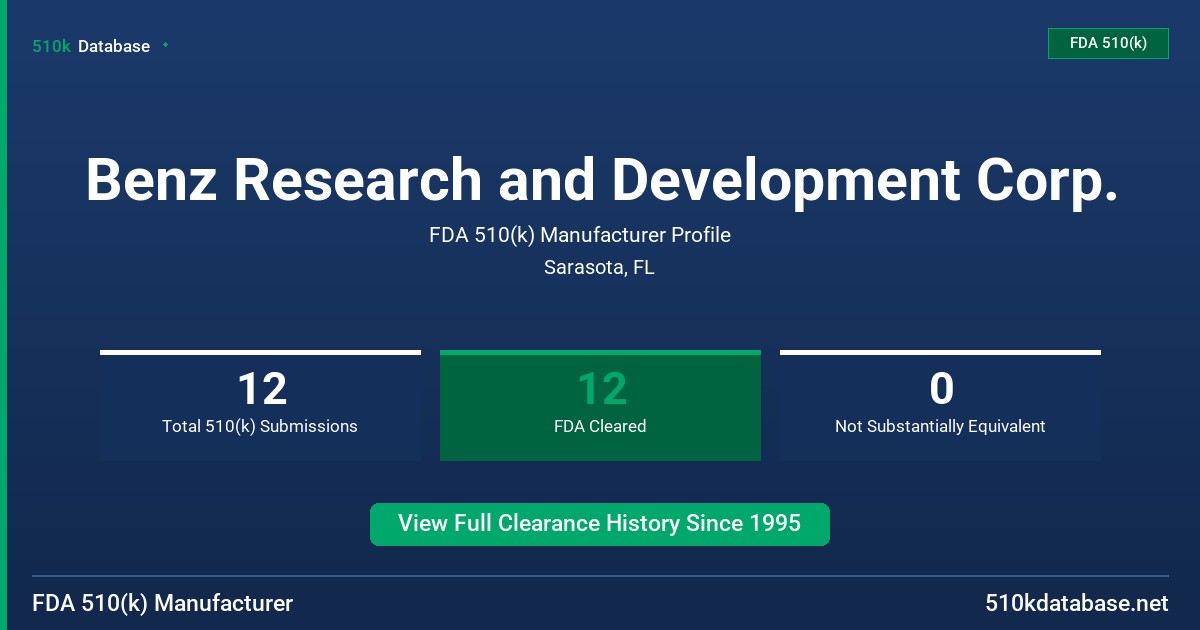This screenshot has width=1200, height=630.
Task: Click the FDA 510(k) Manufacturer footer label
Action: [163, 603]
